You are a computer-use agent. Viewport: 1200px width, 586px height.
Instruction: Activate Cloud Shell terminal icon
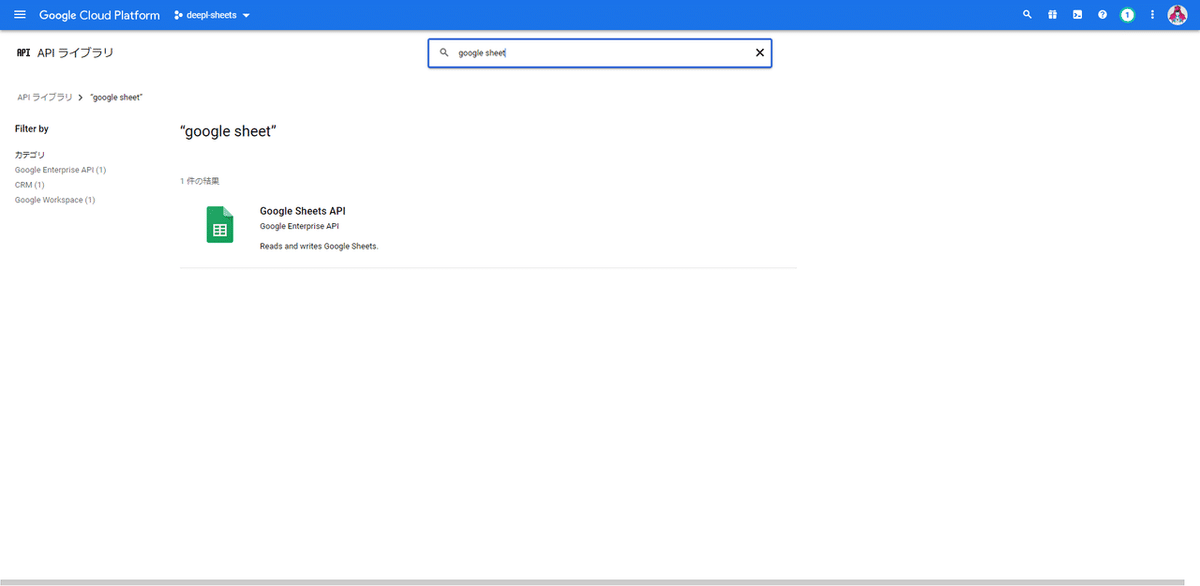point(1077,15)
